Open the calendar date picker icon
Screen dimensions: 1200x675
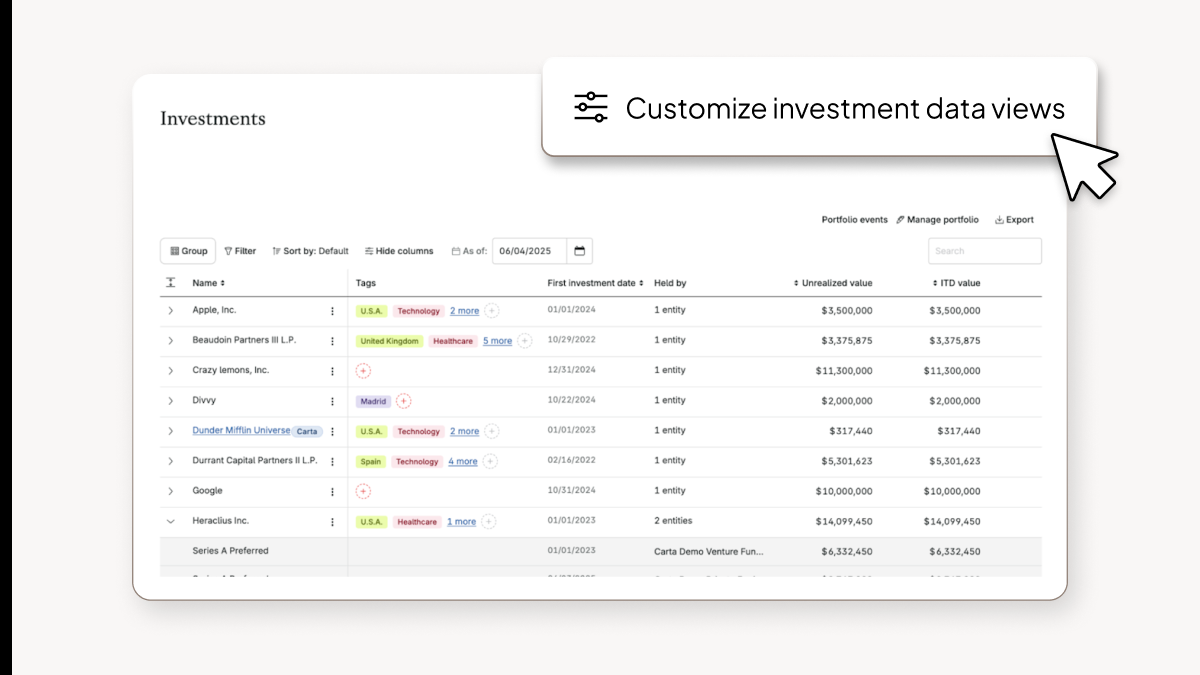click(580, 251)
